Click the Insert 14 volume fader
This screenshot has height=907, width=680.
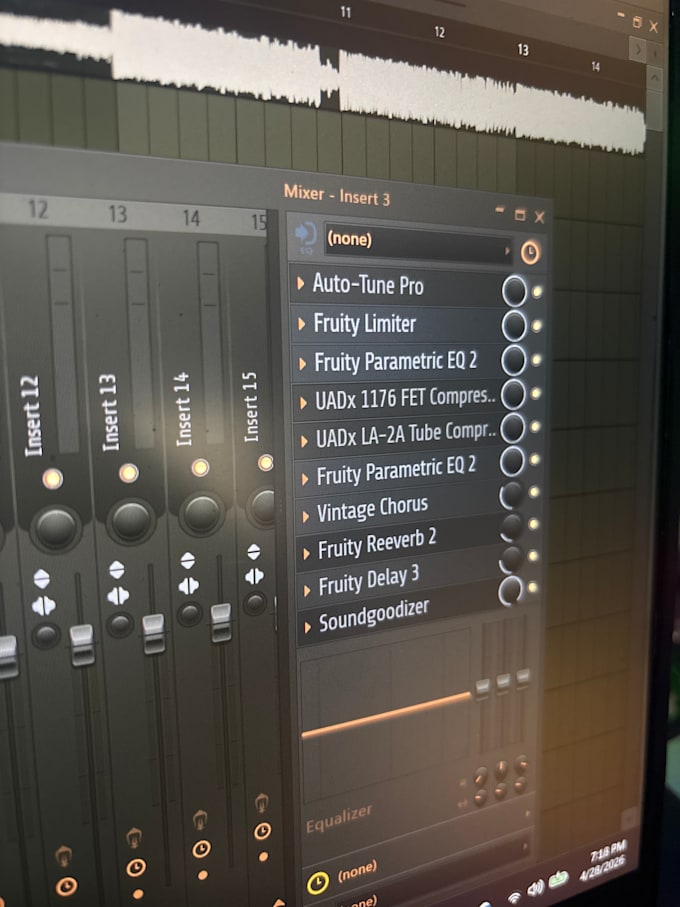[221, 622]
